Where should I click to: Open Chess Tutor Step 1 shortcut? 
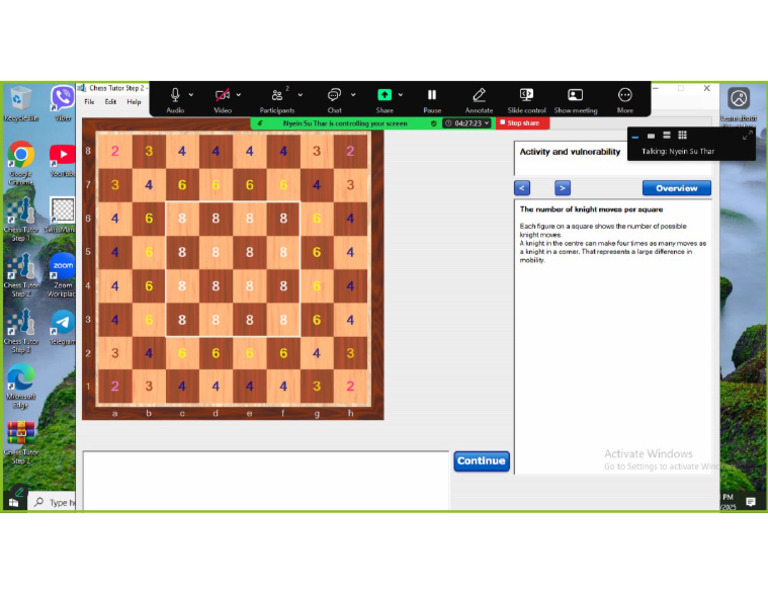tap(21, 219)
